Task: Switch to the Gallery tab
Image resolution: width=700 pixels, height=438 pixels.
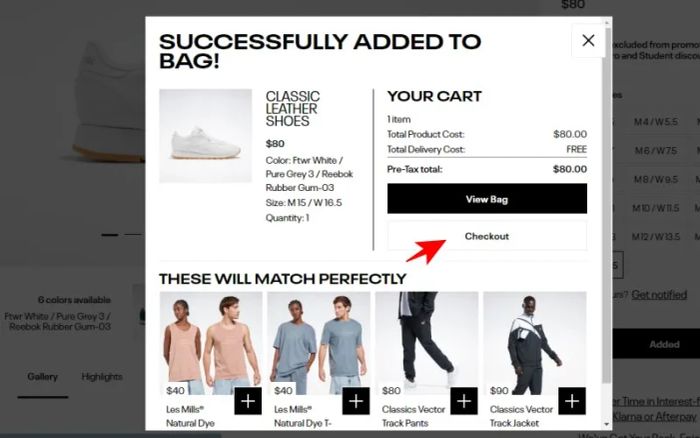Action: (x=42, y=377)
